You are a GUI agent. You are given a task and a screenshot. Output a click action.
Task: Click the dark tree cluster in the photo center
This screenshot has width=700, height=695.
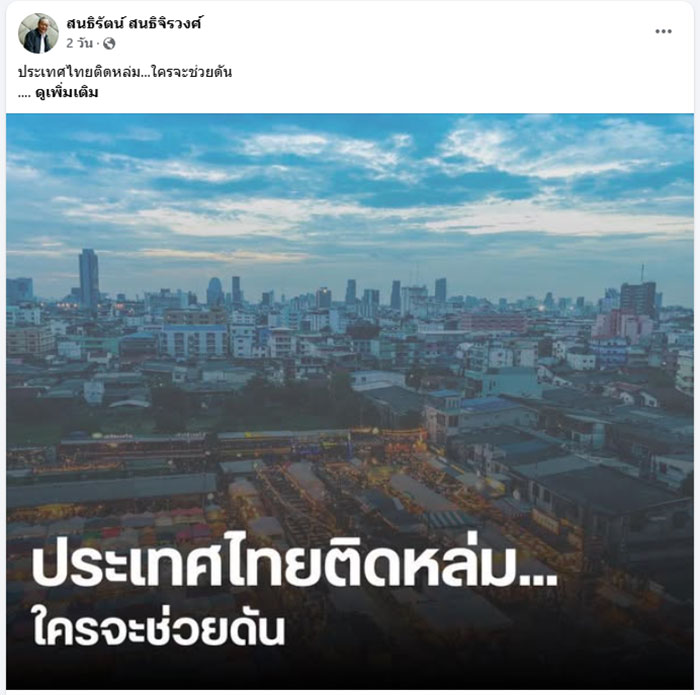268,400
